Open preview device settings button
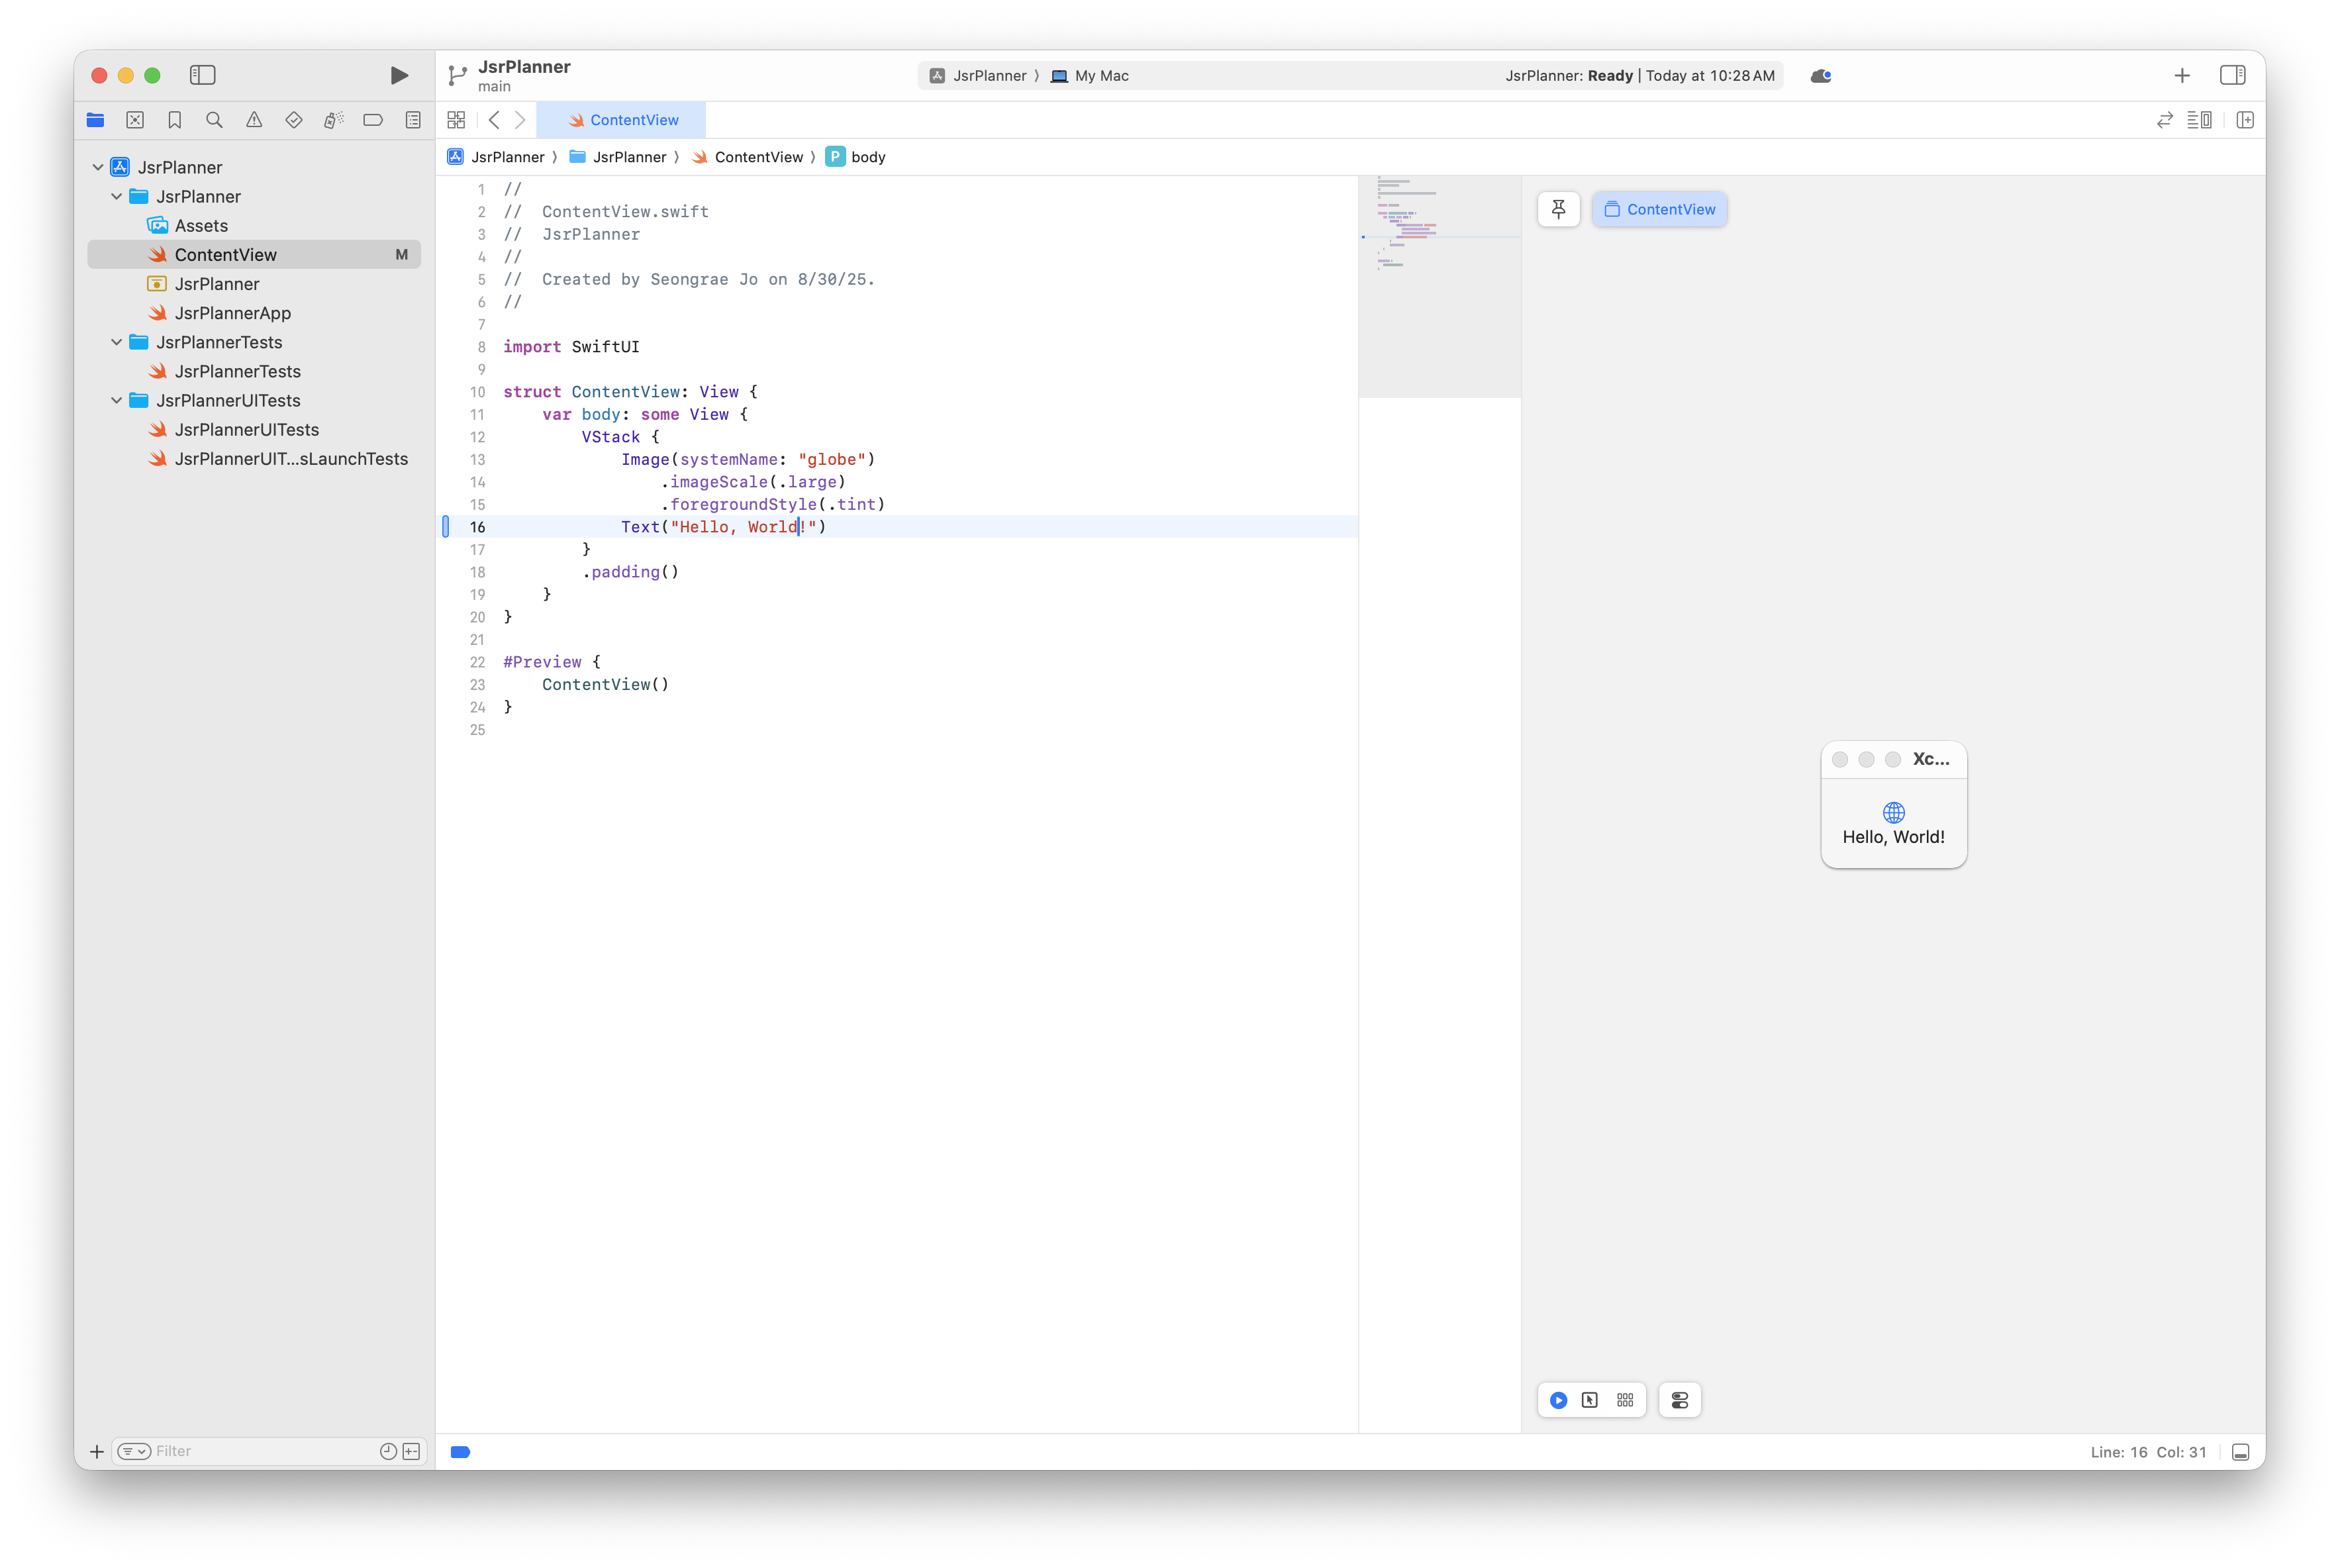 pos(1679,1400)
